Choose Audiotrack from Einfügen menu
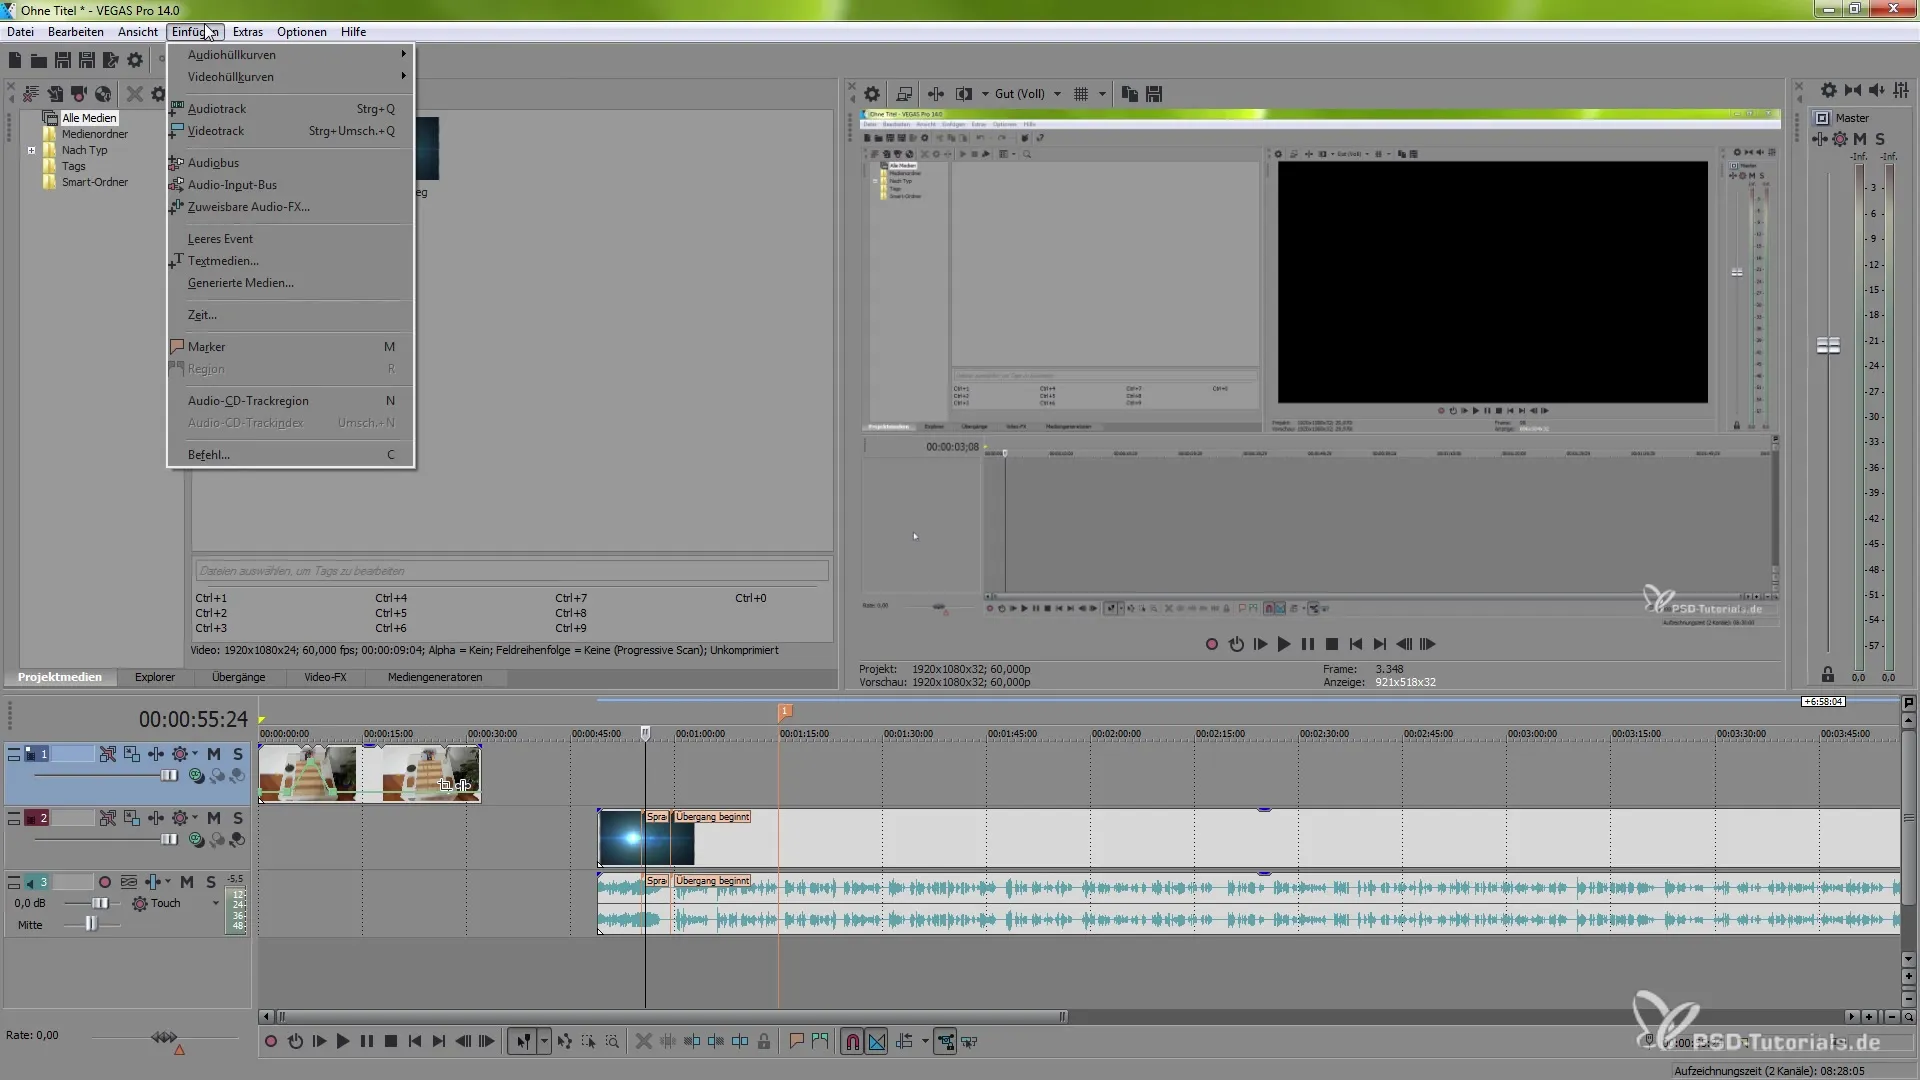1920x1080 pixels. (291, 109)
